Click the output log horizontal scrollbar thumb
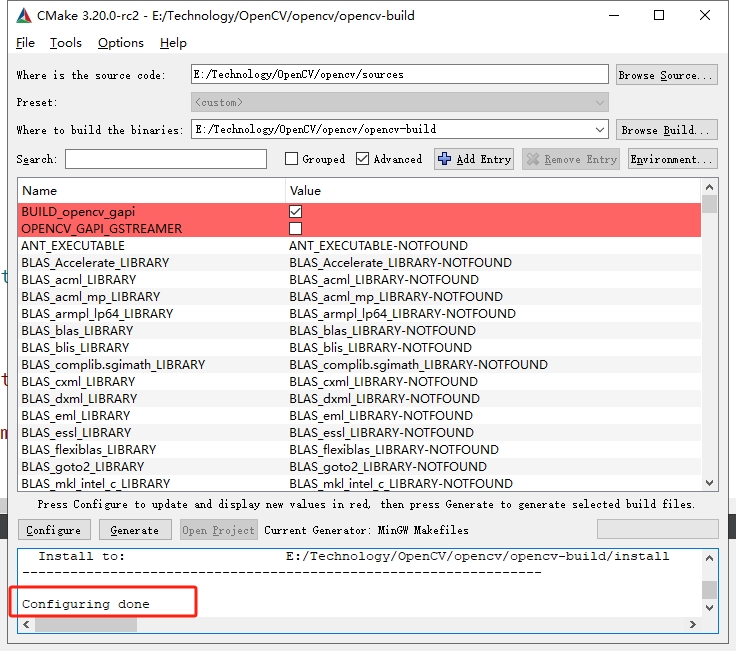 pos(86,624)
